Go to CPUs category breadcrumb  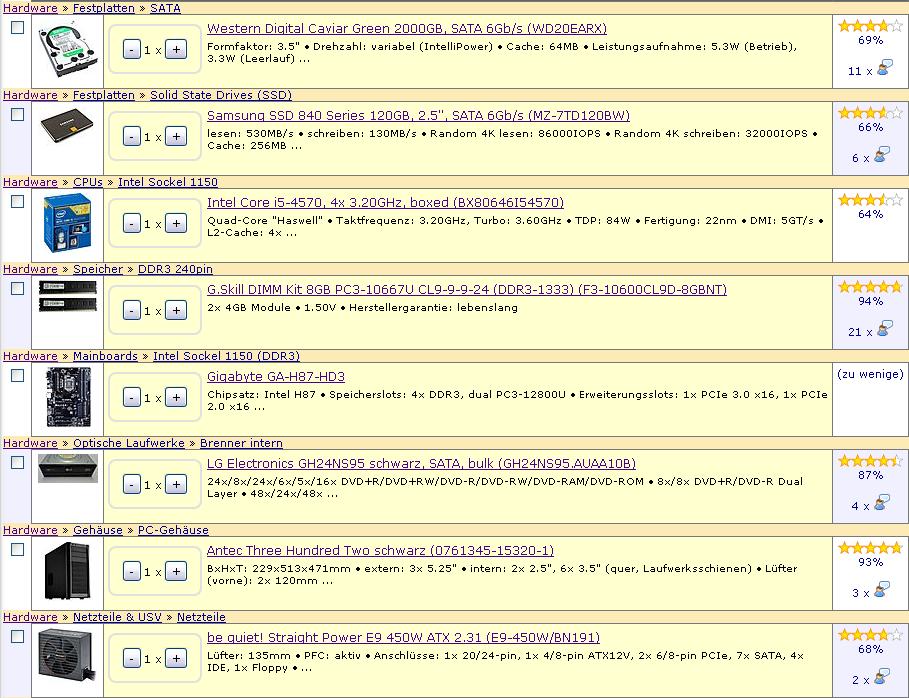pos(88,182)
